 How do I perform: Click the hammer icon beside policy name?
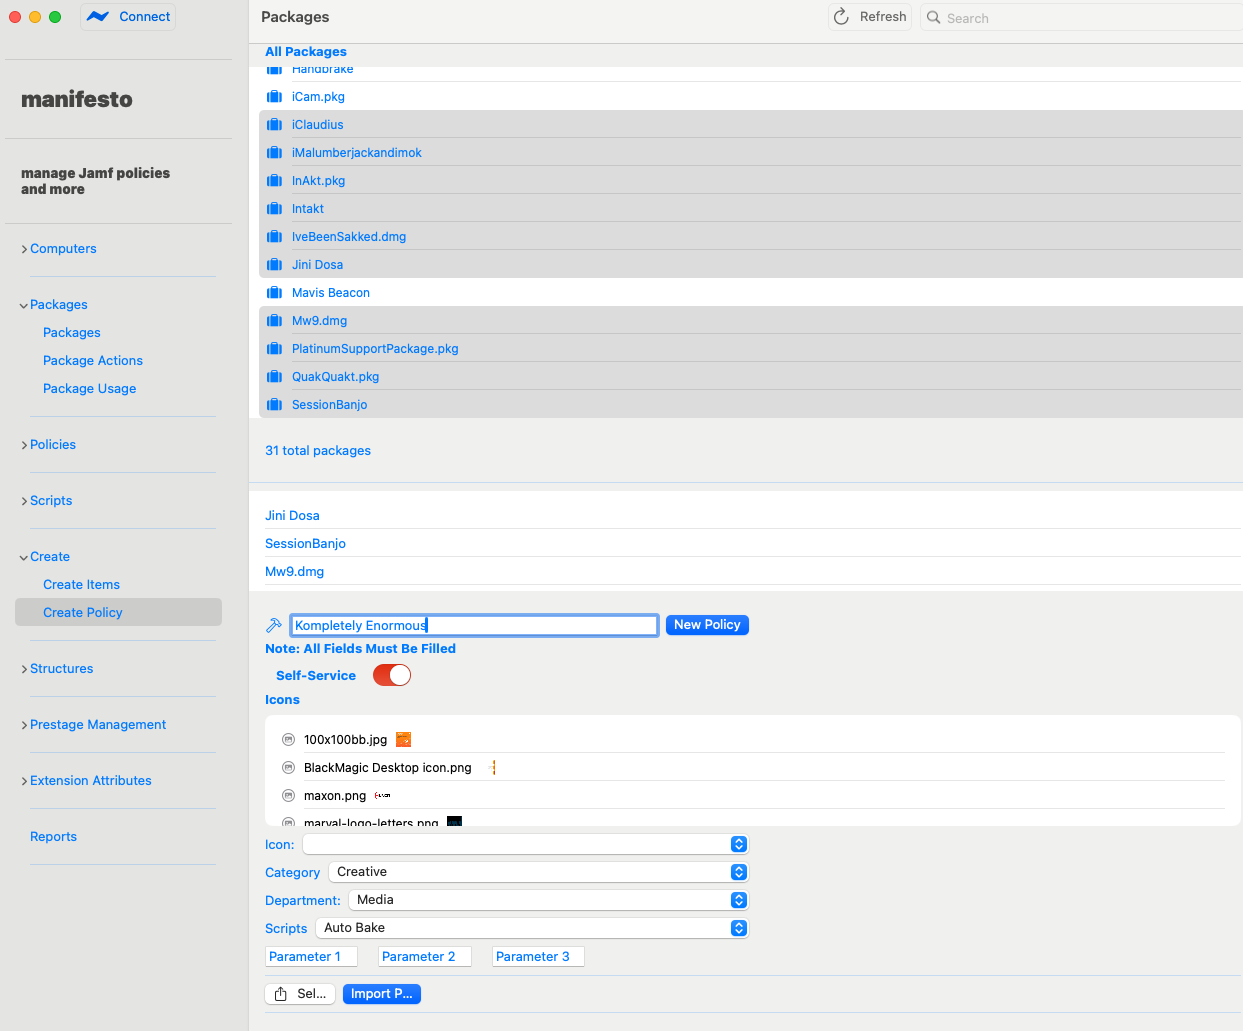[x=274, y=625]
